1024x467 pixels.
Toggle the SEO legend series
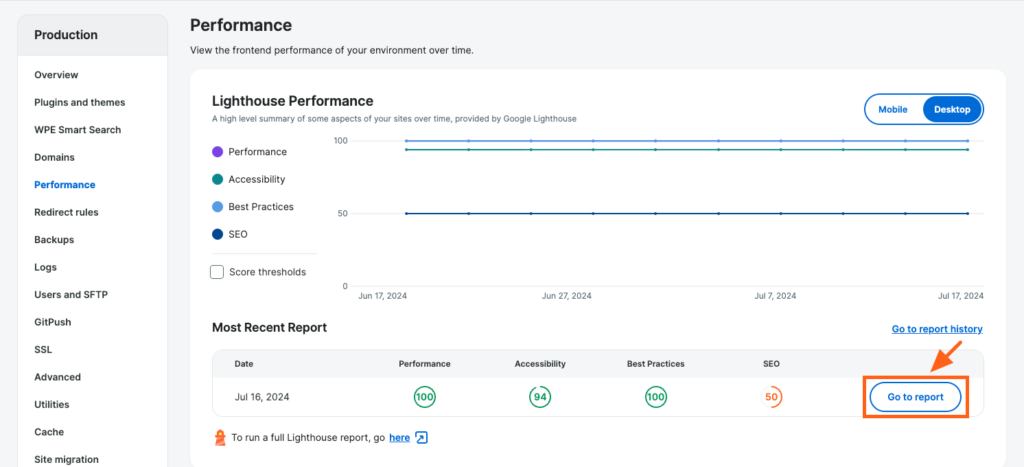(x=238, y=234)
